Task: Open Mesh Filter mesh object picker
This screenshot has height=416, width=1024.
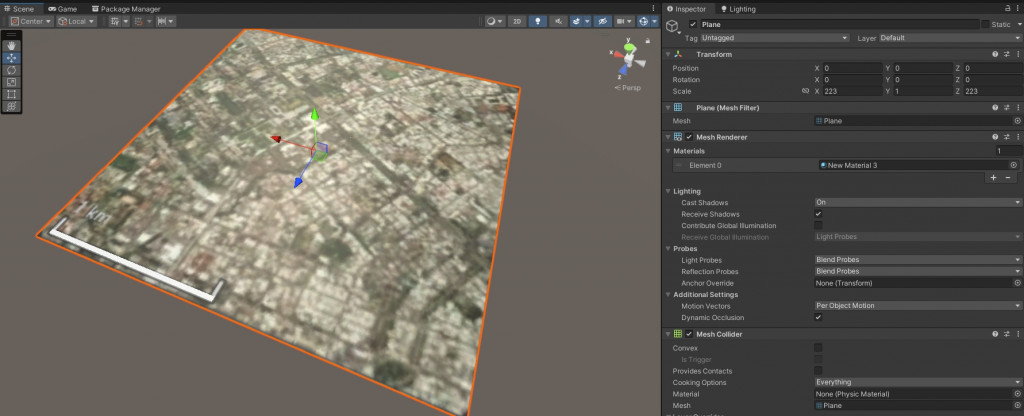Action: (1017, 121)
